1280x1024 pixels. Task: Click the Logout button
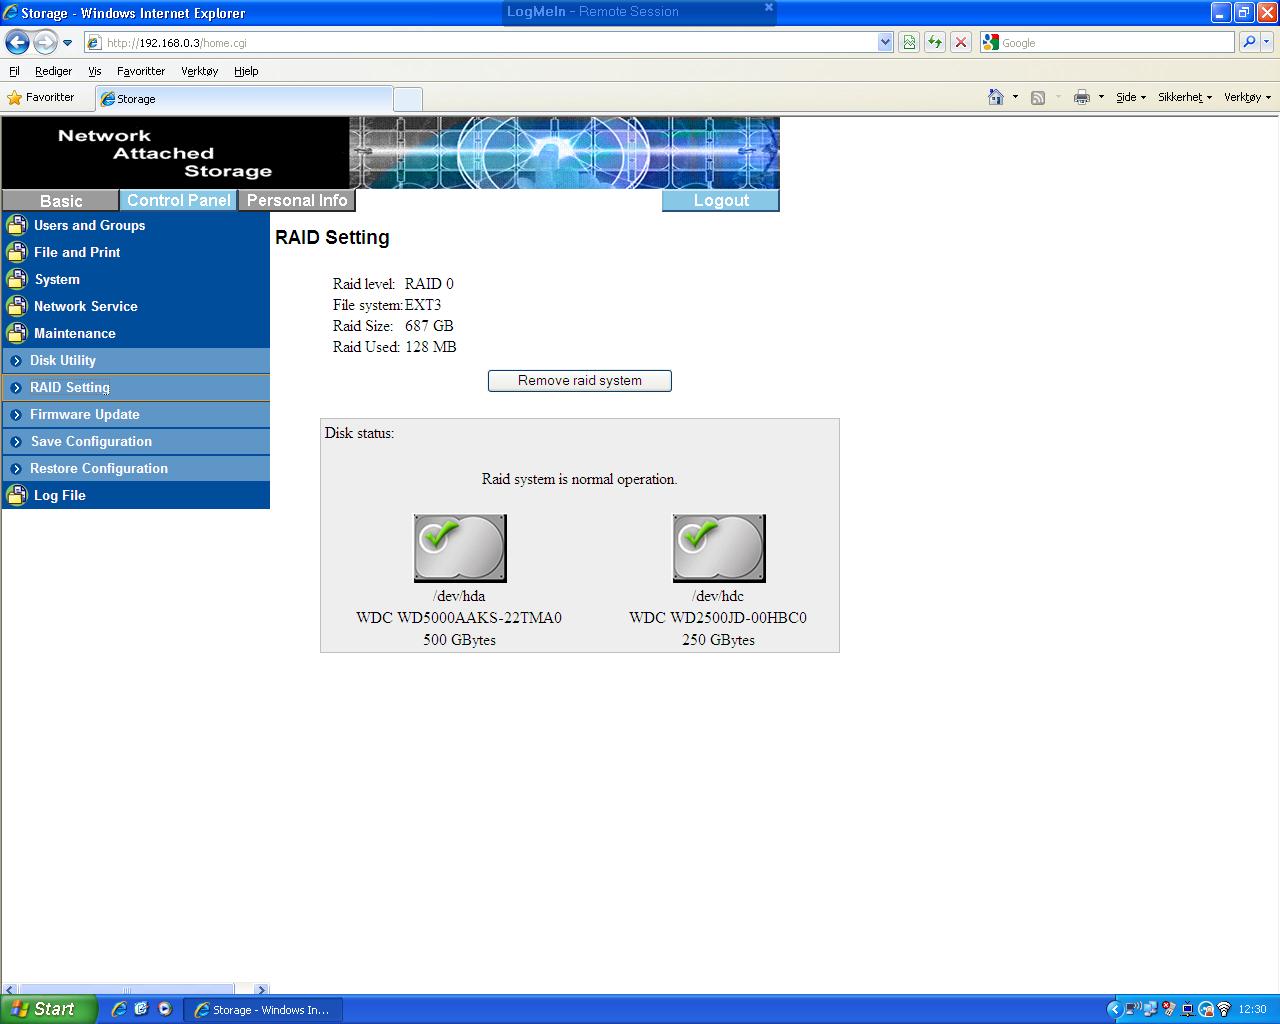(721, 200)
